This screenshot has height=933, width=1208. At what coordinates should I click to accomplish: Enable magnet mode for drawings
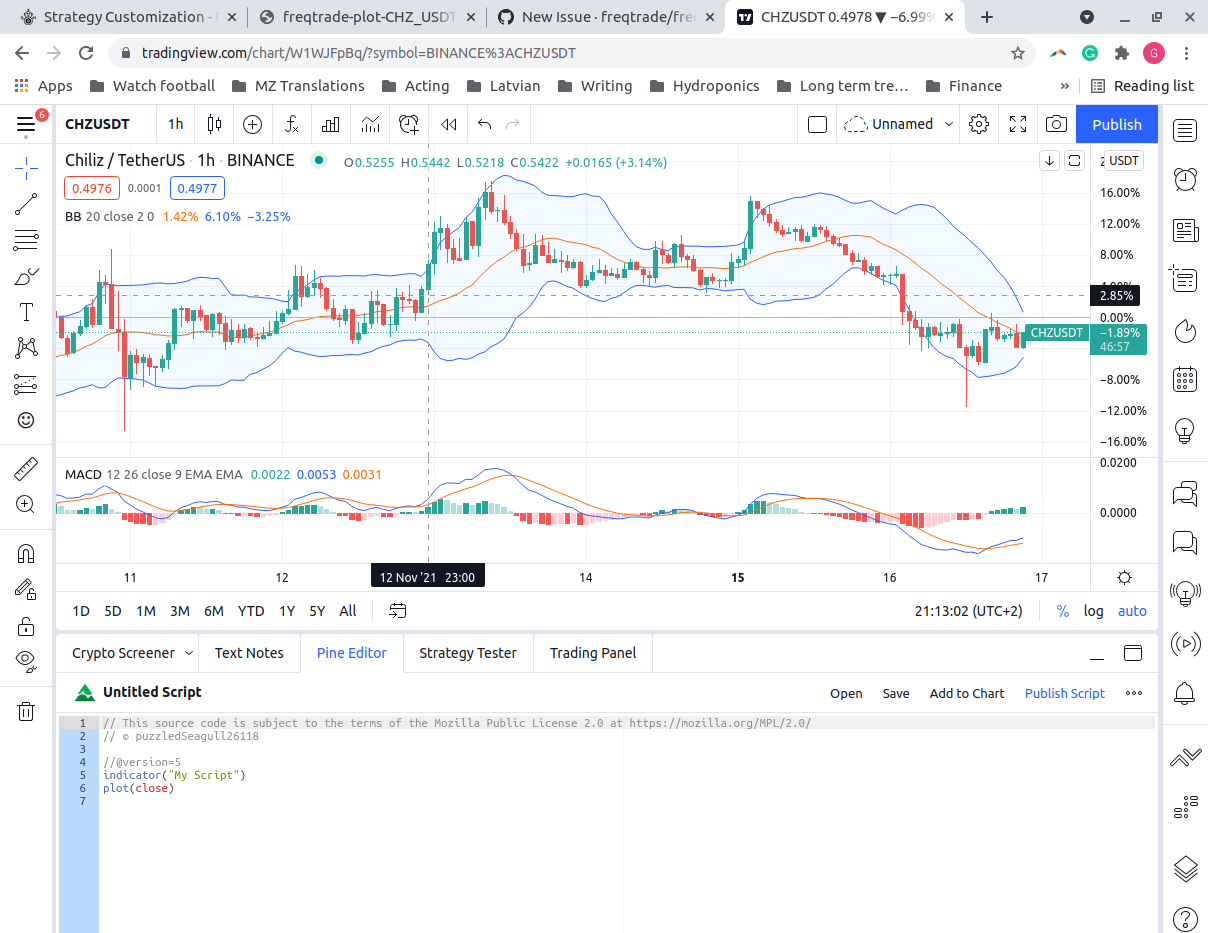point(25,553)
